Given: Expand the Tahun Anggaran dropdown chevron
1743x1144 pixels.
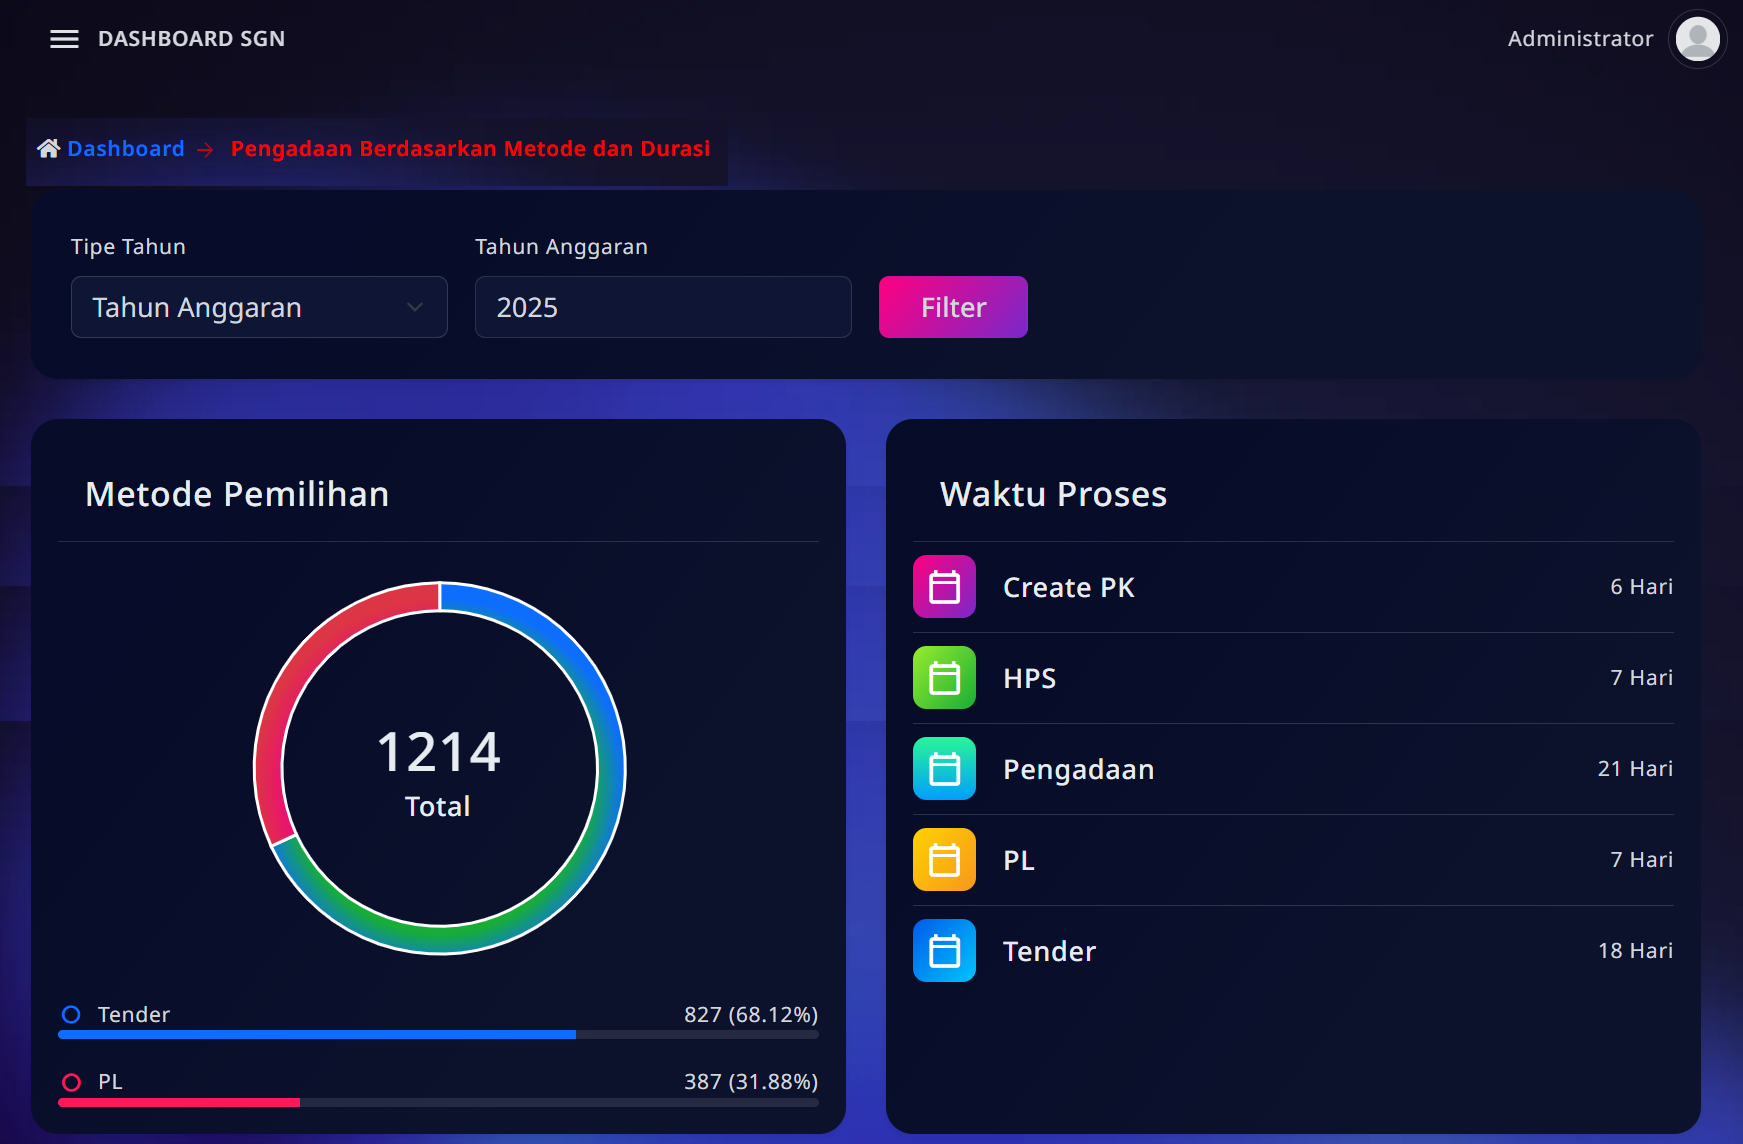Looking at the screenshot, I should click(415, 307).
